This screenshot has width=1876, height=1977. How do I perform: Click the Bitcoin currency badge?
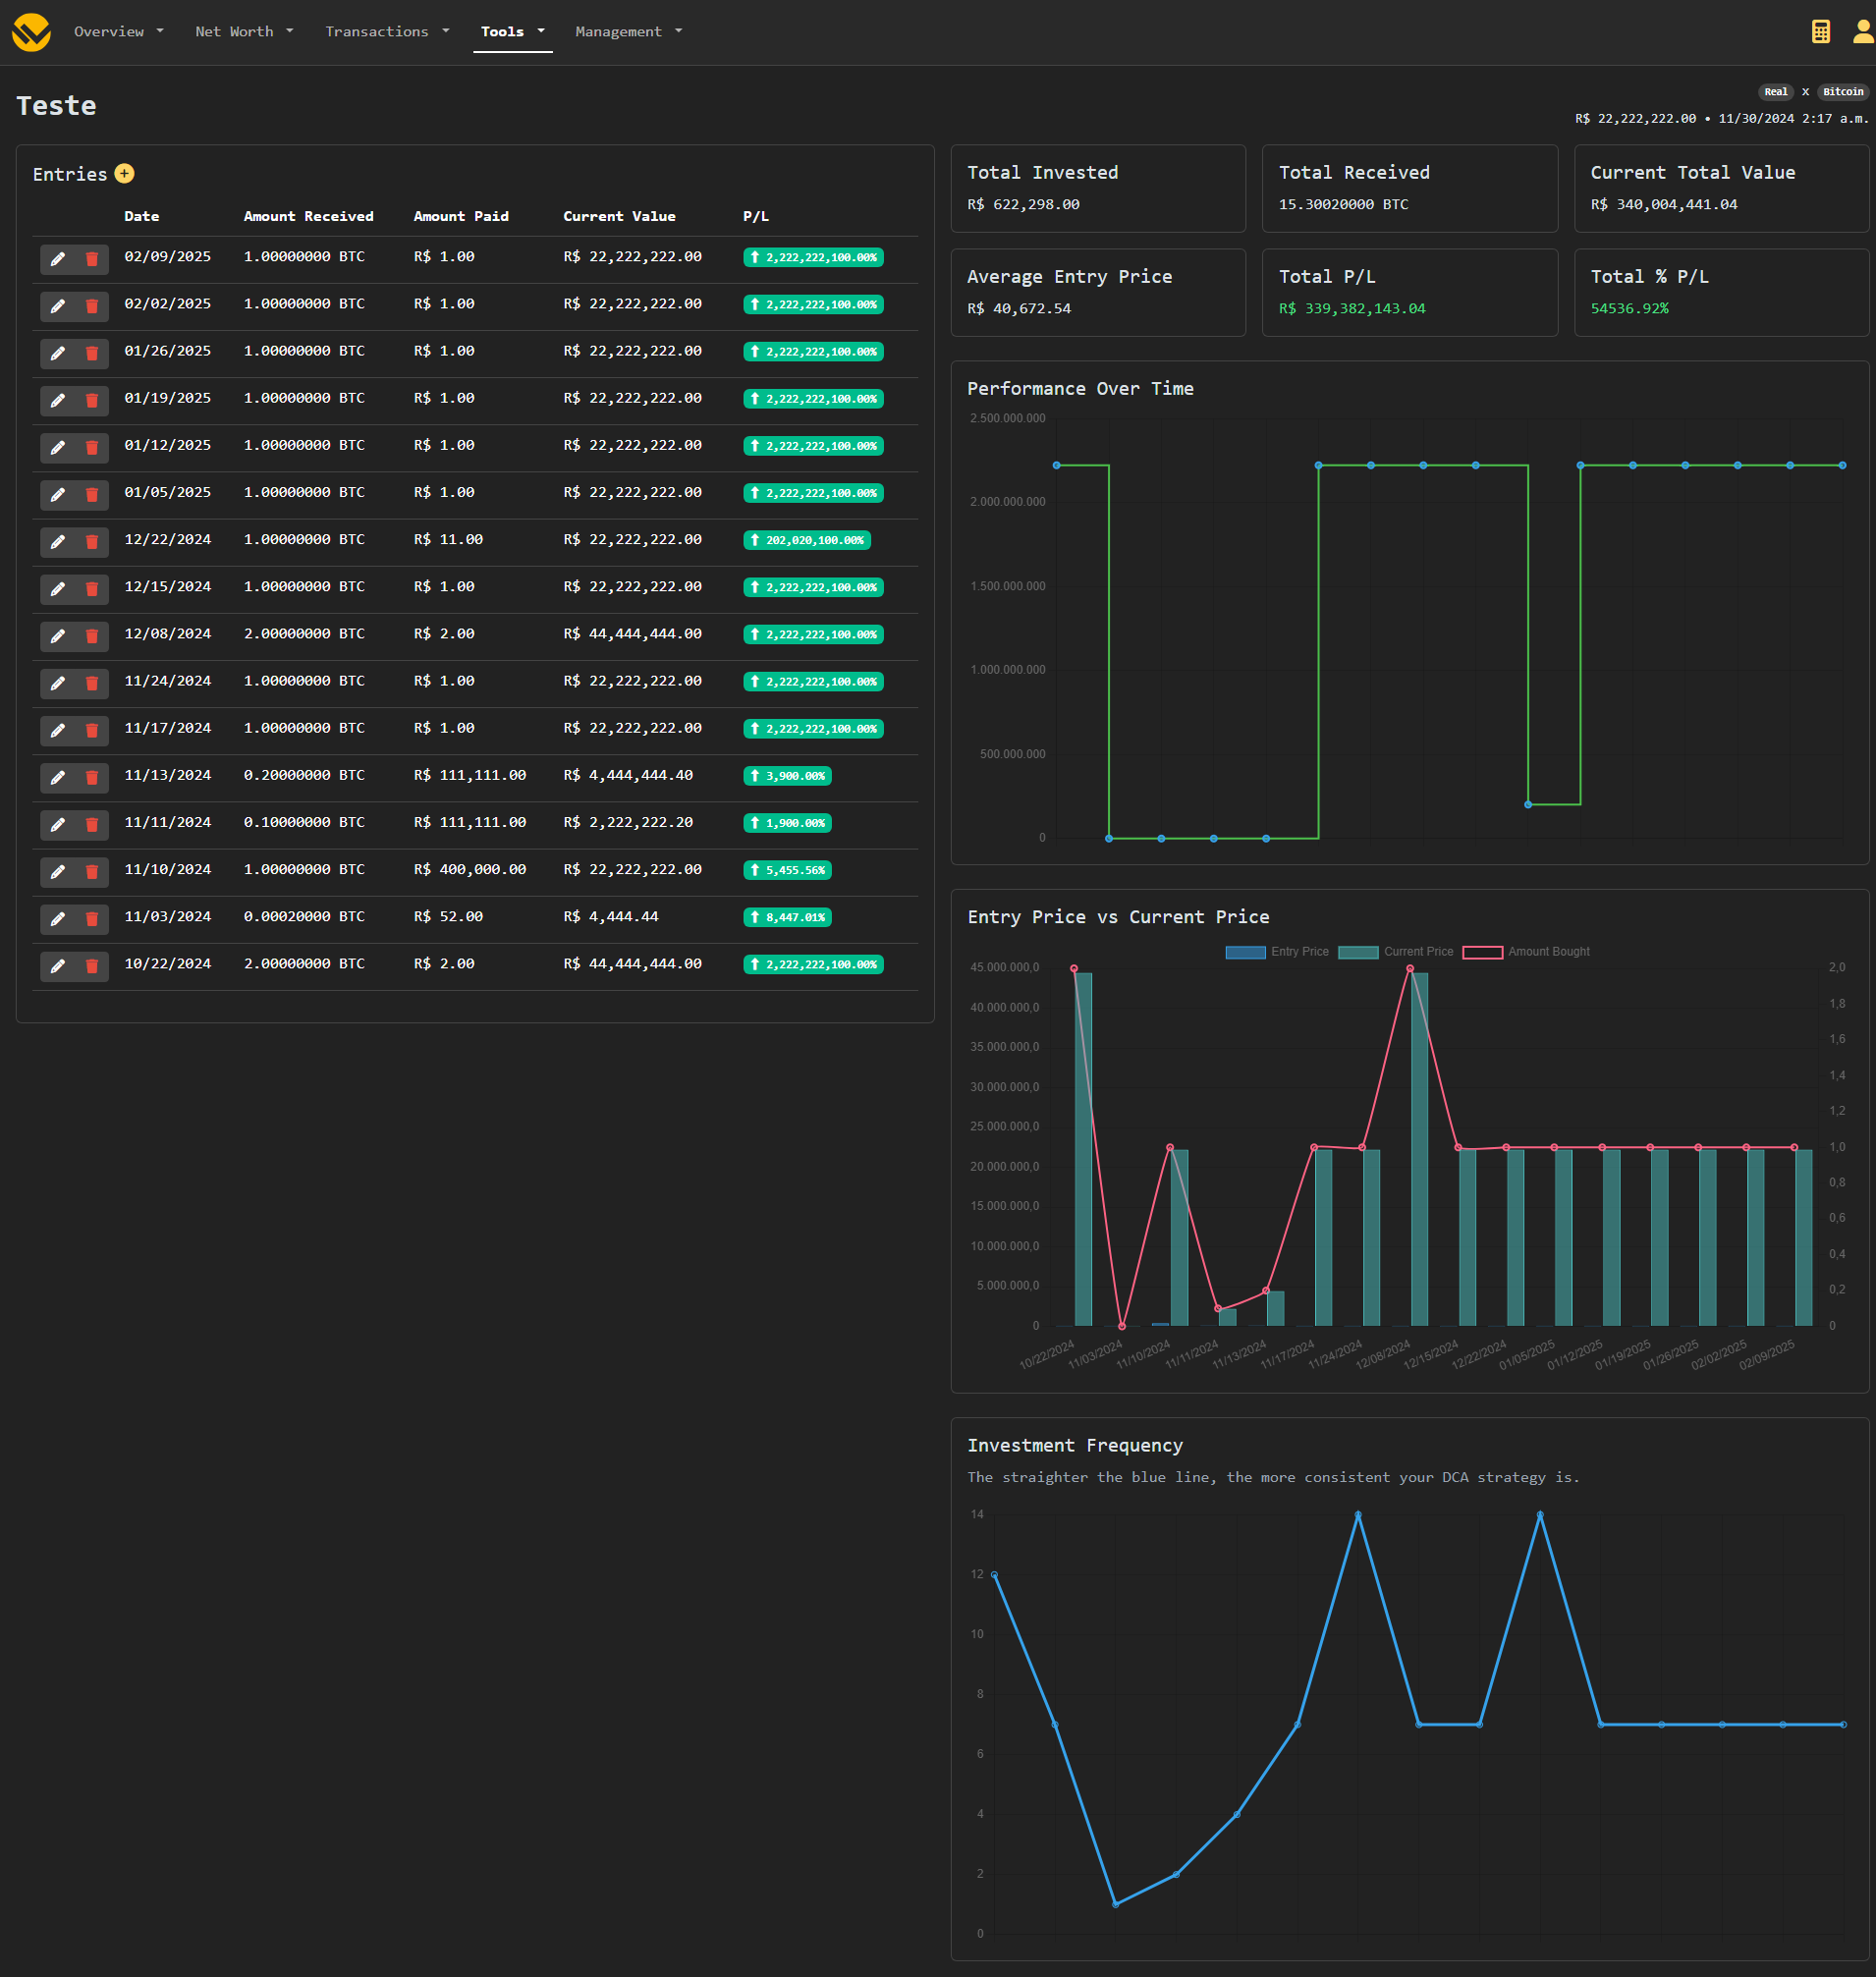point(1842,92)
